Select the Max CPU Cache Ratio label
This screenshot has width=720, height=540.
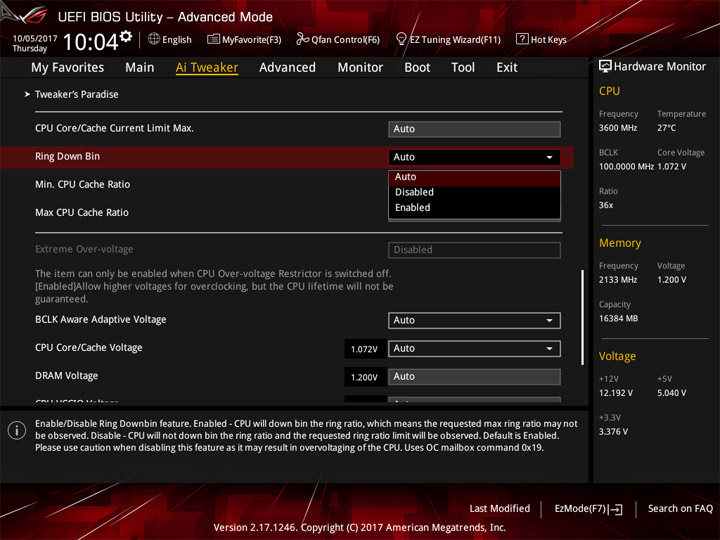82,213
